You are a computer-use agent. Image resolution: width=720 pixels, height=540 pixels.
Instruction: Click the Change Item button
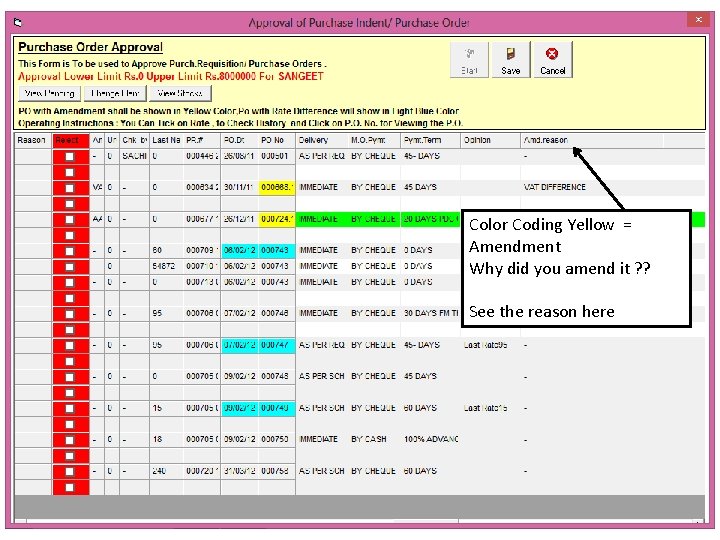pos(115,93)
